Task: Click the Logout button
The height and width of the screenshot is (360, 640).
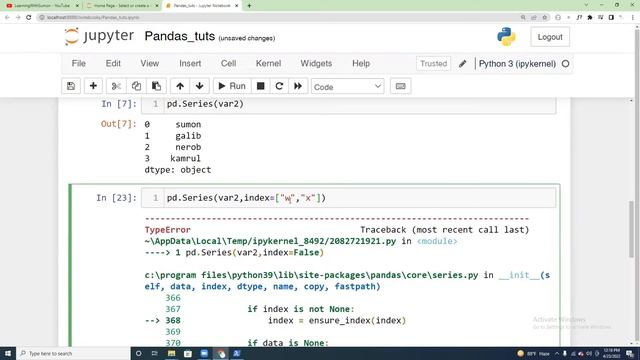Action: click(x=550, y=37)
